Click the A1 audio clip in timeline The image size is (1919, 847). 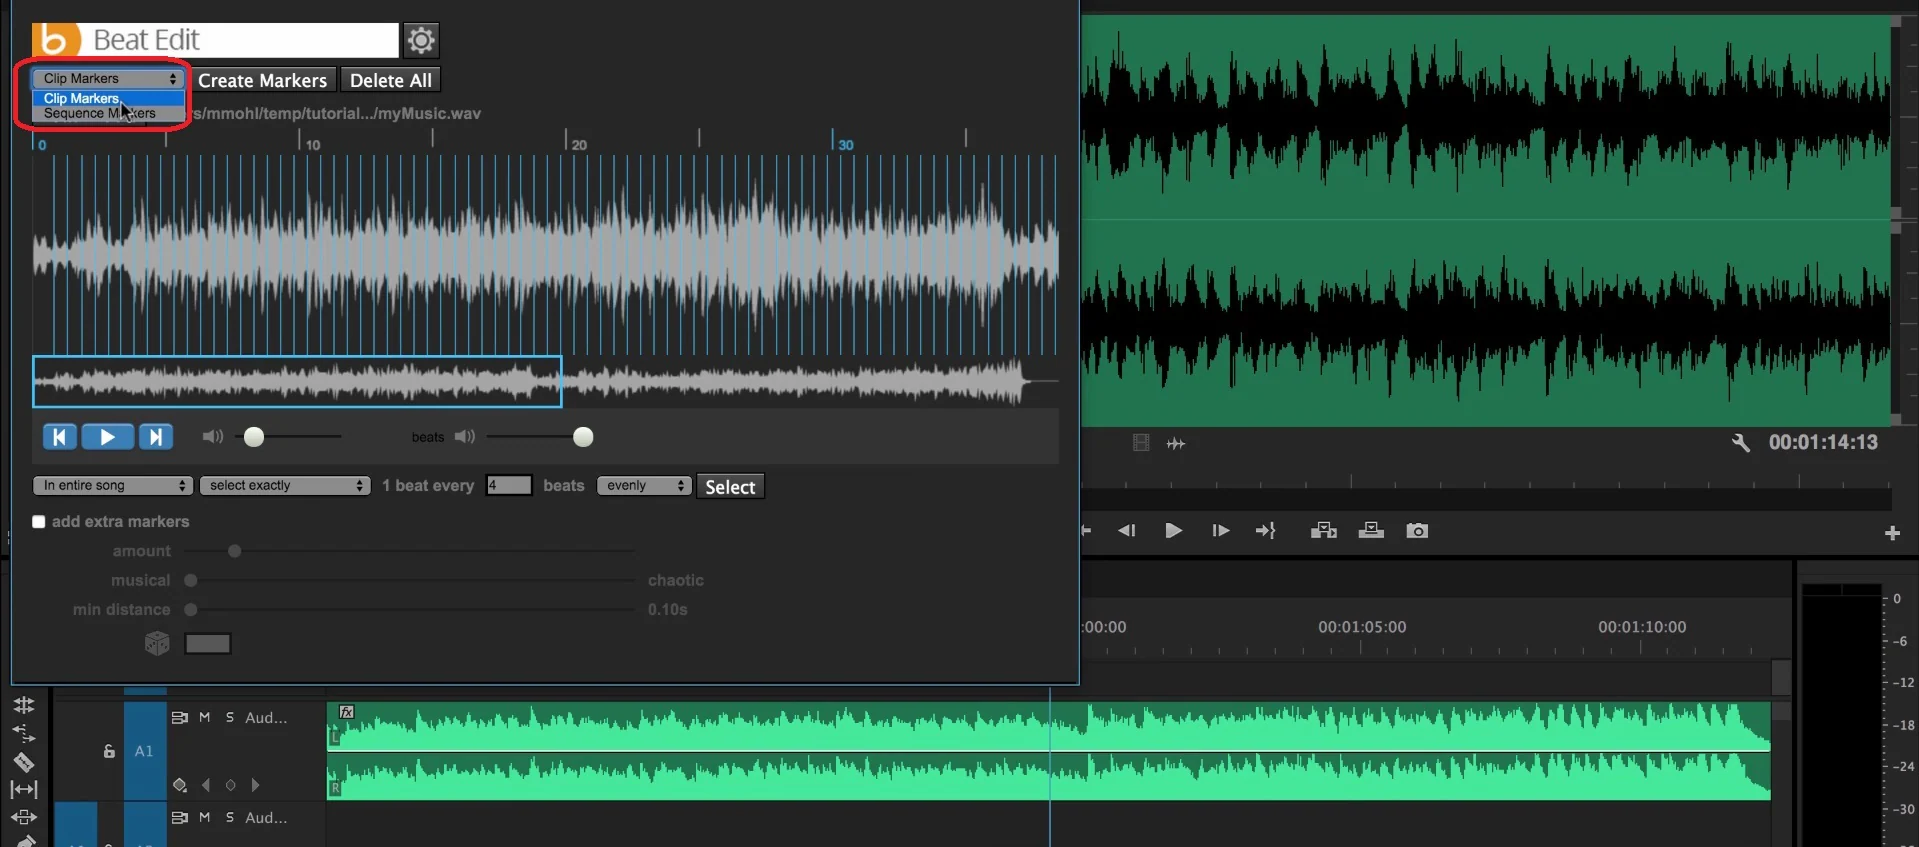[1049, 751]
